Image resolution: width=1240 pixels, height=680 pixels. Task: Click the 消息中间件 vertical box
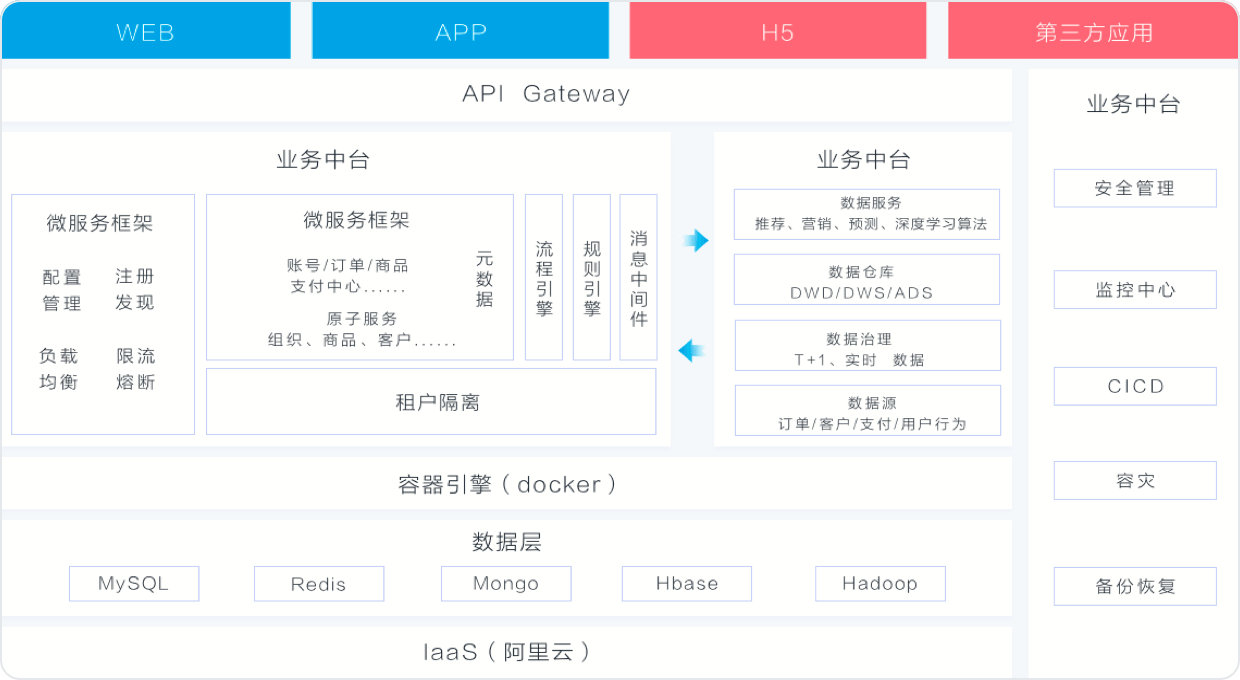point(638,277)
